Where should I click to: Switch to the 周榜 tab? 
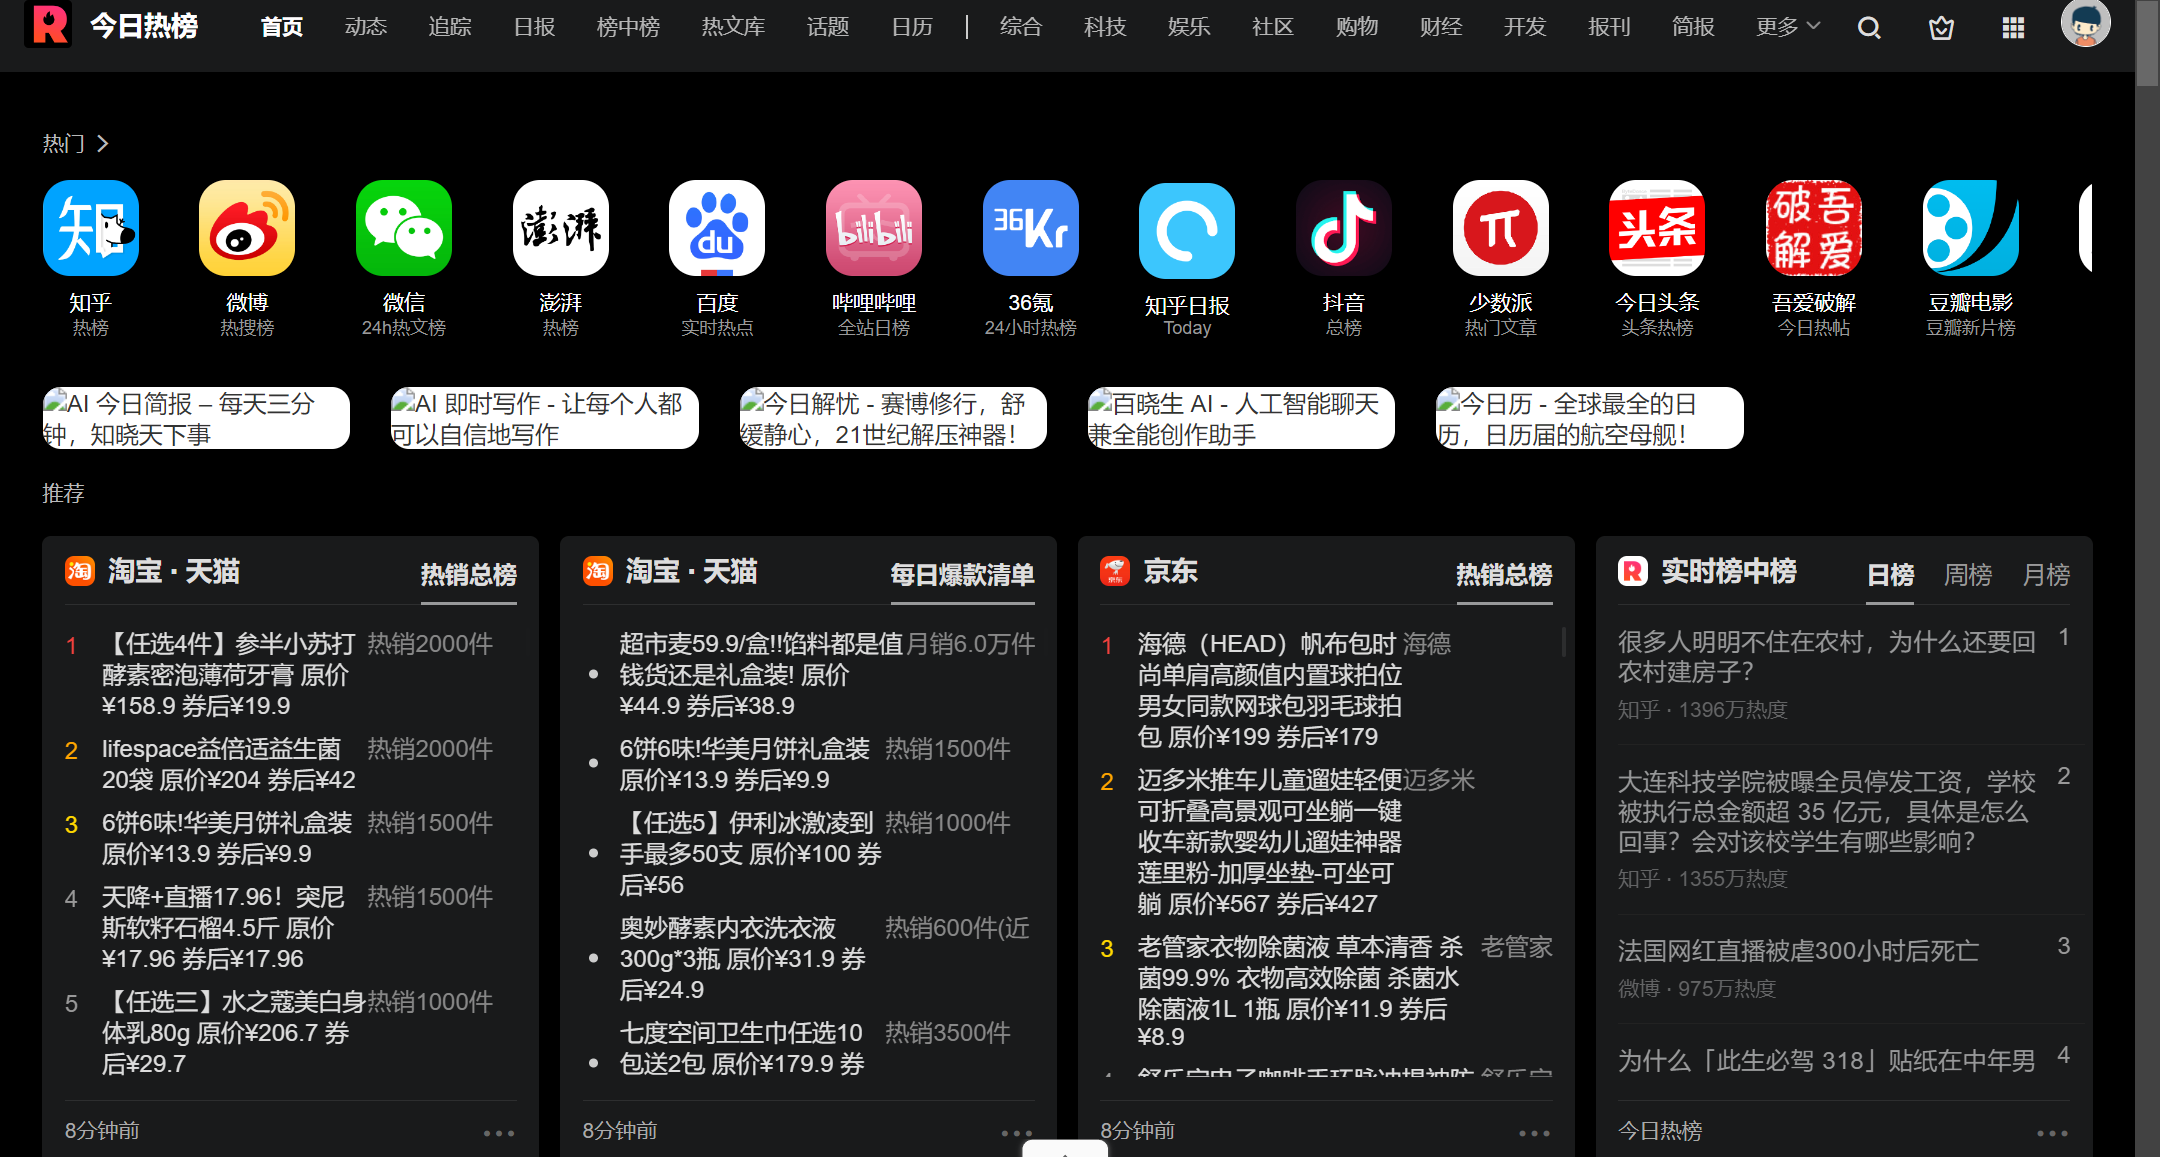(x=1968, y=575)
